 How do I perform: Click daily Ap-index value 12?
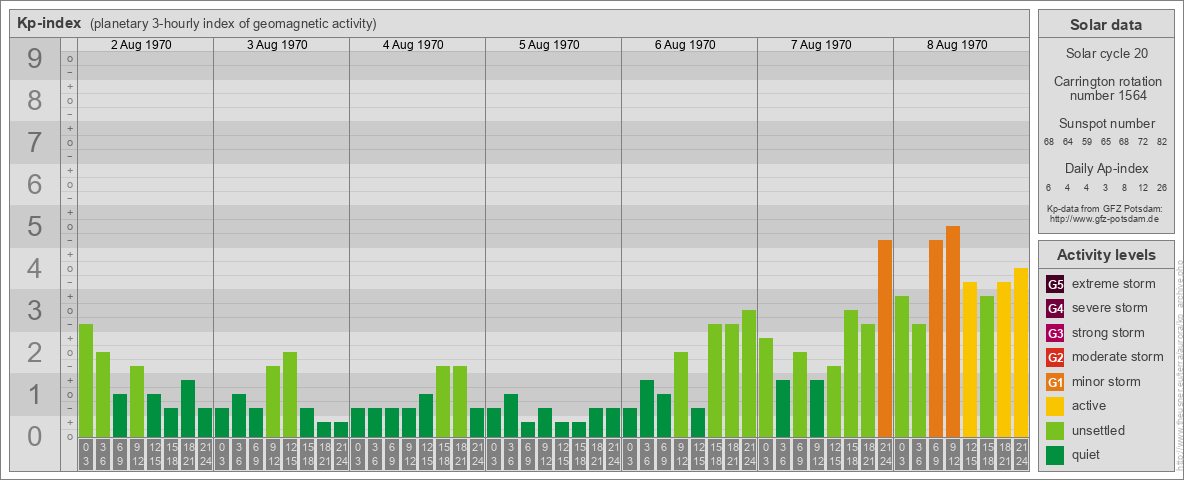coord(1142,187)
